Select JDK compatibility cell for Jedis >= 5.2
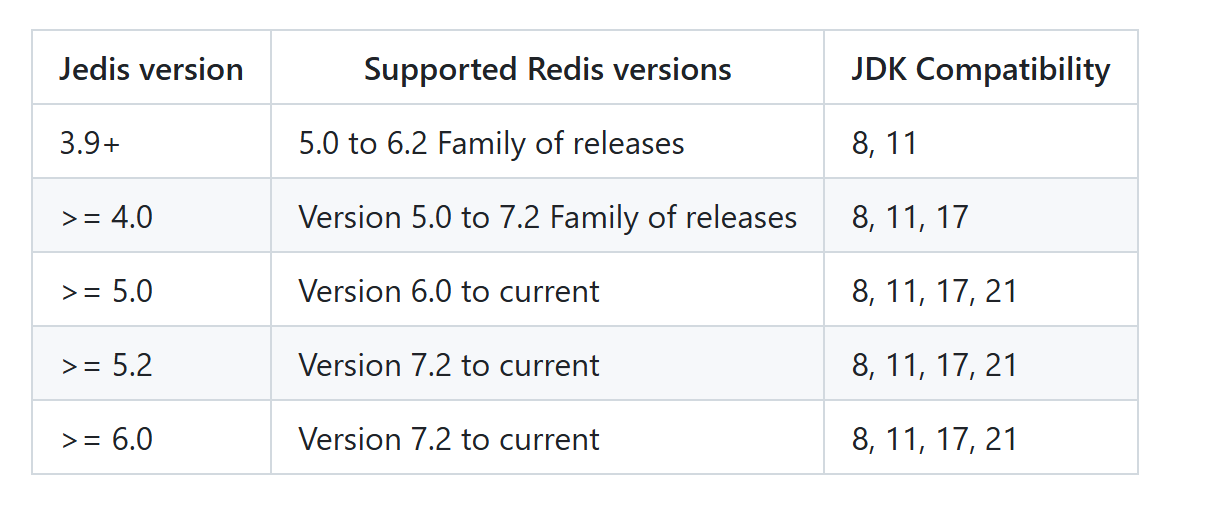Viewport: 1209px width, 521px height. coord(934,365)
